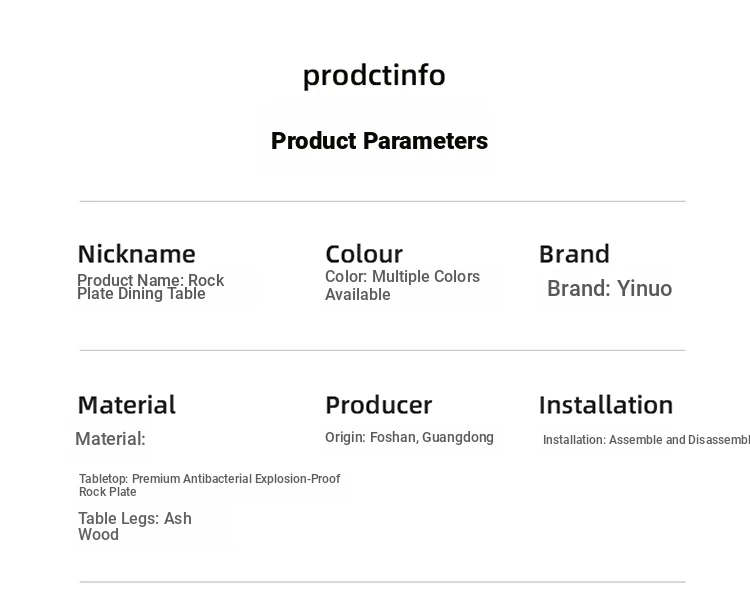
Task: Click the Brand heading
Action: pos(574,254)
